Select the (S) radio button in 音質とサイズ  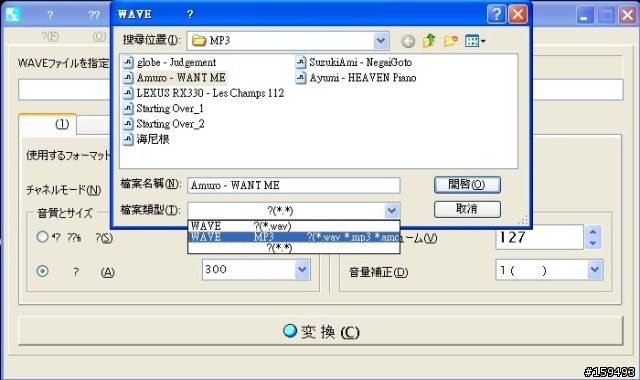tap(42, 237)
